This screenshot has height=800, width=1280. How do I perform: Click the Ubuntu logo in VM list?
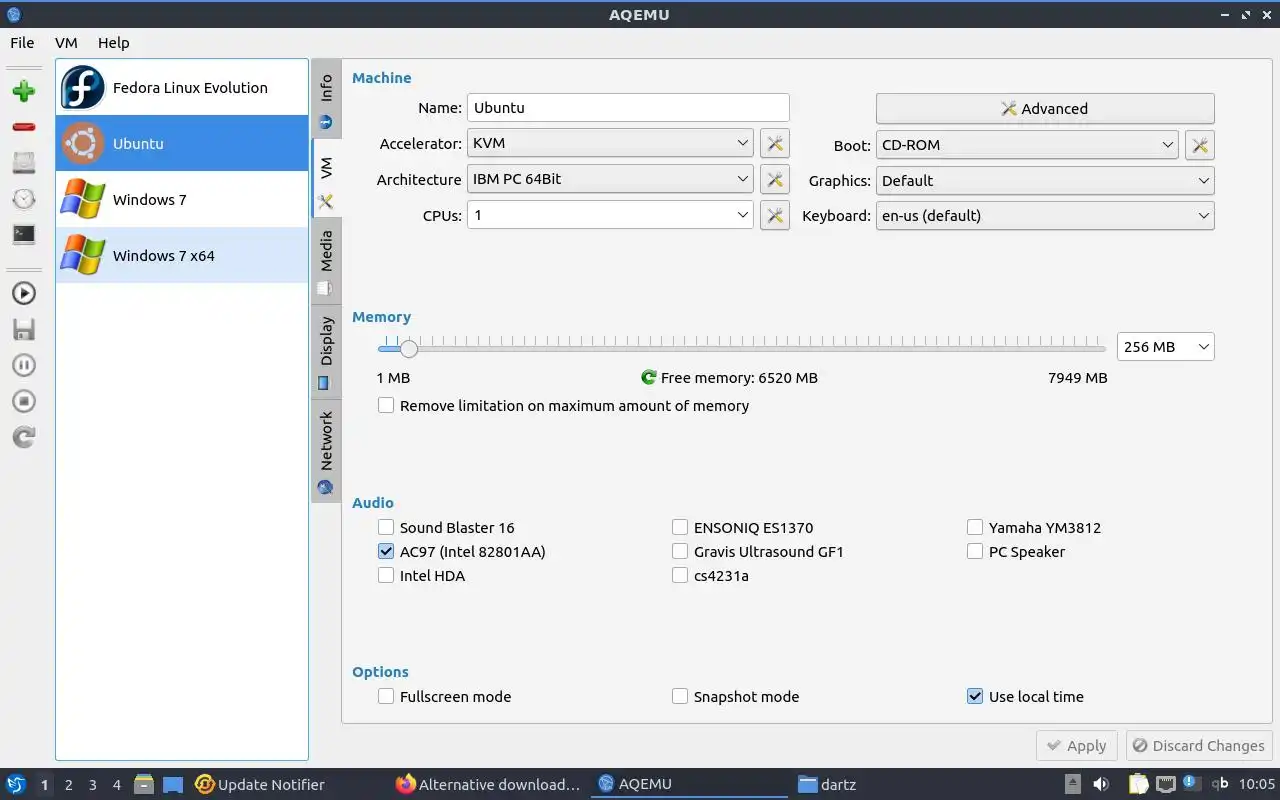point(83,143)
